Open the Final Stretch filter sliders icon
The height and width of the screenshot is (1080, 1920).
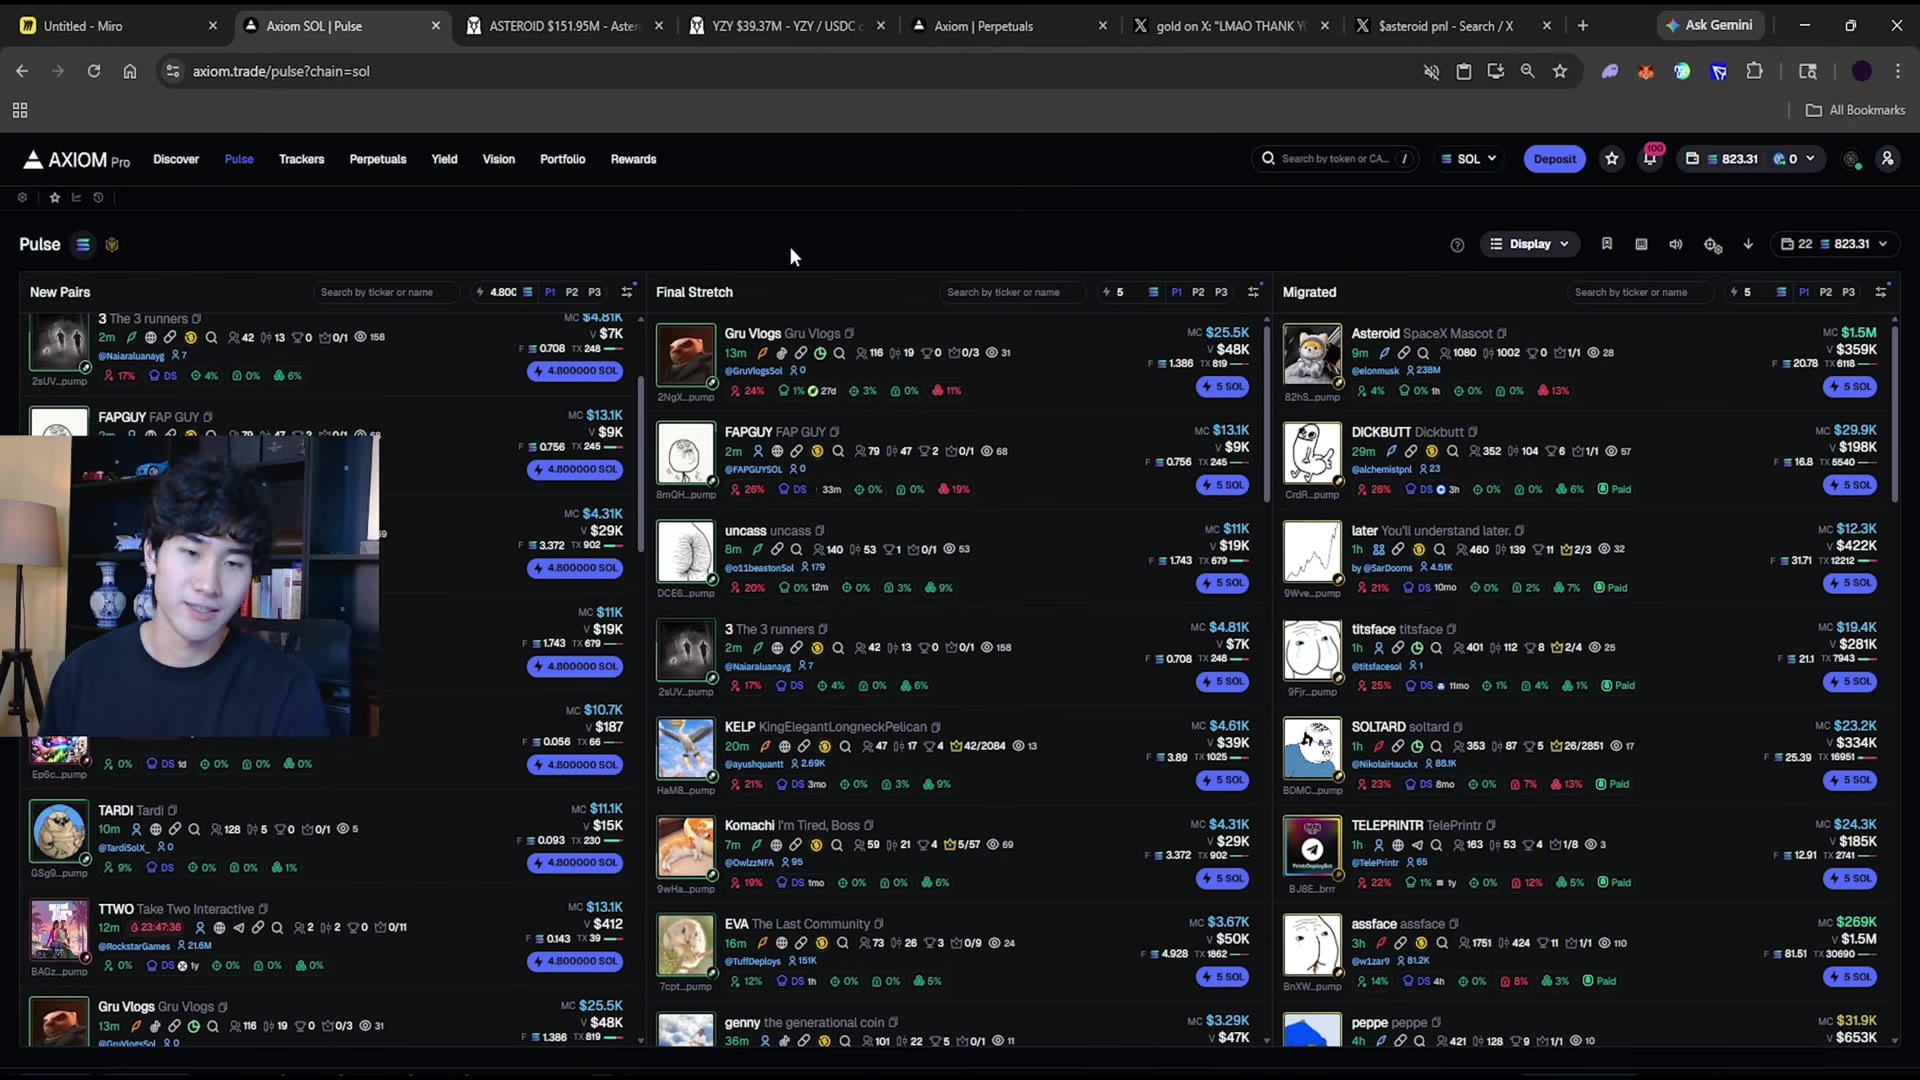tap(1254, 292)
